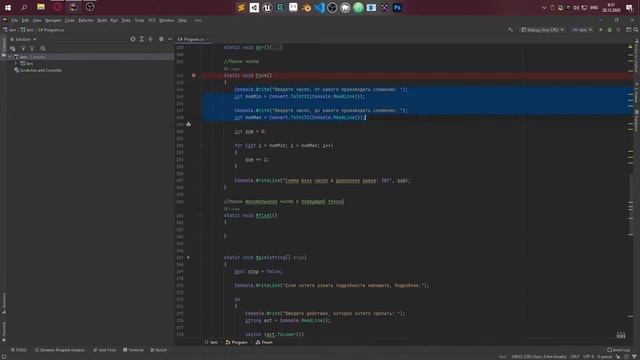
Task: Open the run configuration dropdown
Action: (582, 30)
